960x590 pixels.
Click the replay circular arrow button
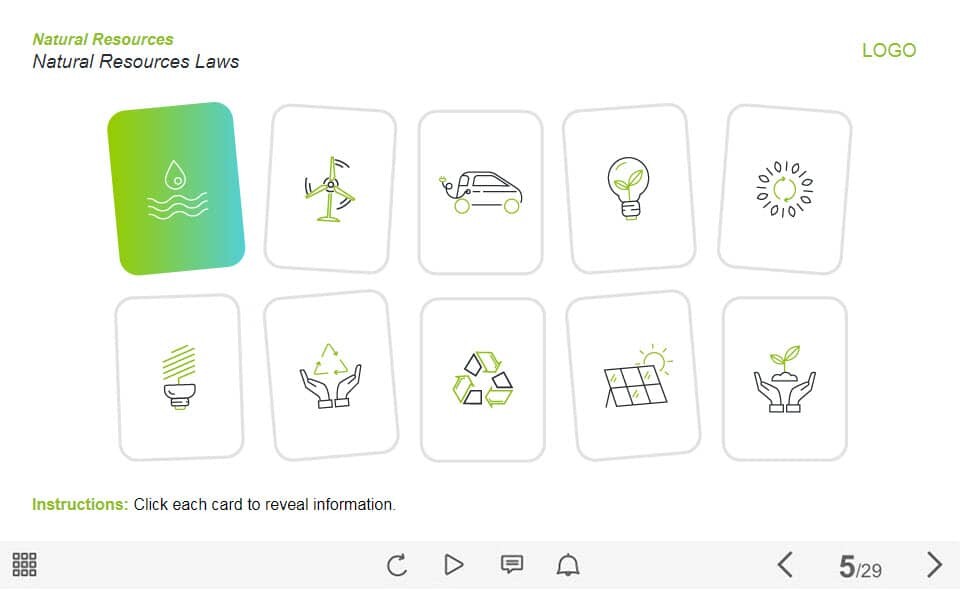tap(397, 564)
